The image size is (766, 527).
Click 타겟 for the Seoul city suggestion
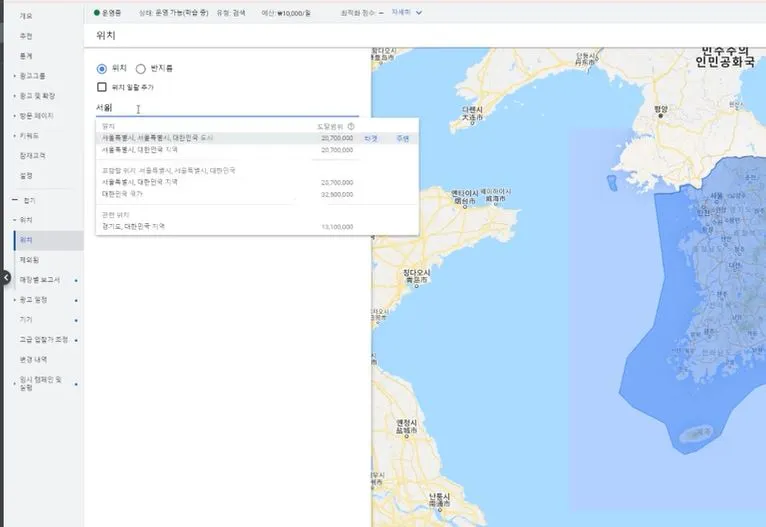pos(371,138)
